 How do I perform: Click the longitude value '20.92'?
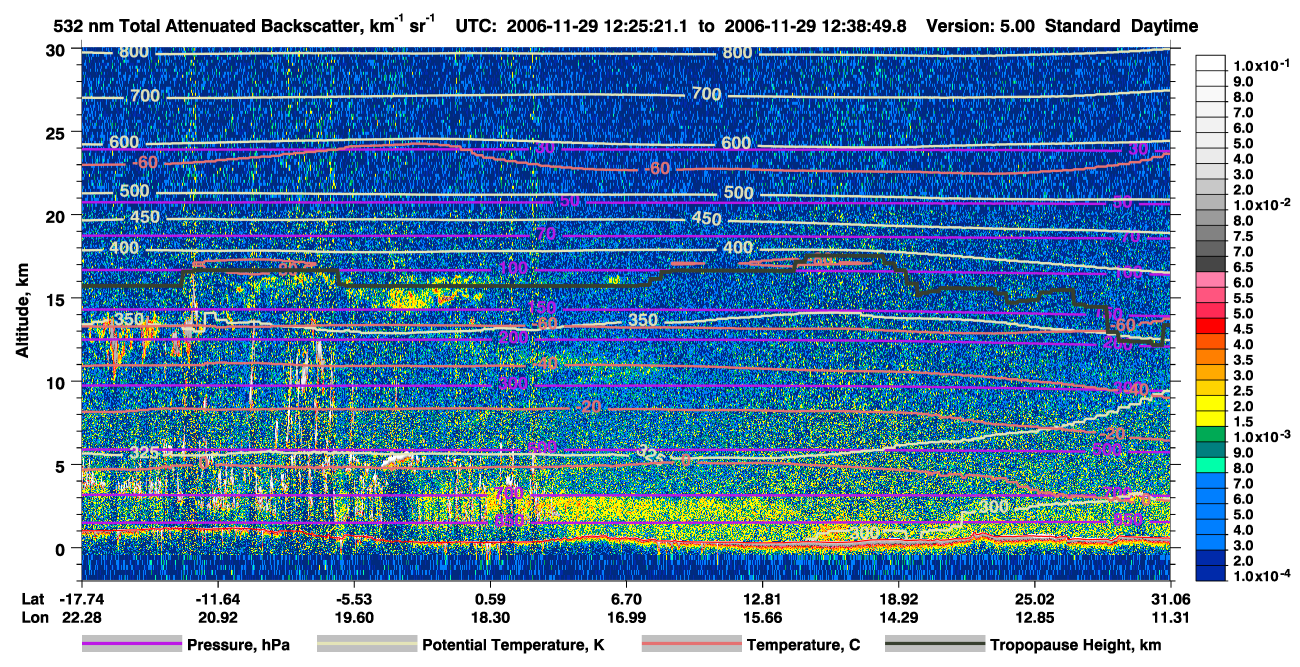217,618
